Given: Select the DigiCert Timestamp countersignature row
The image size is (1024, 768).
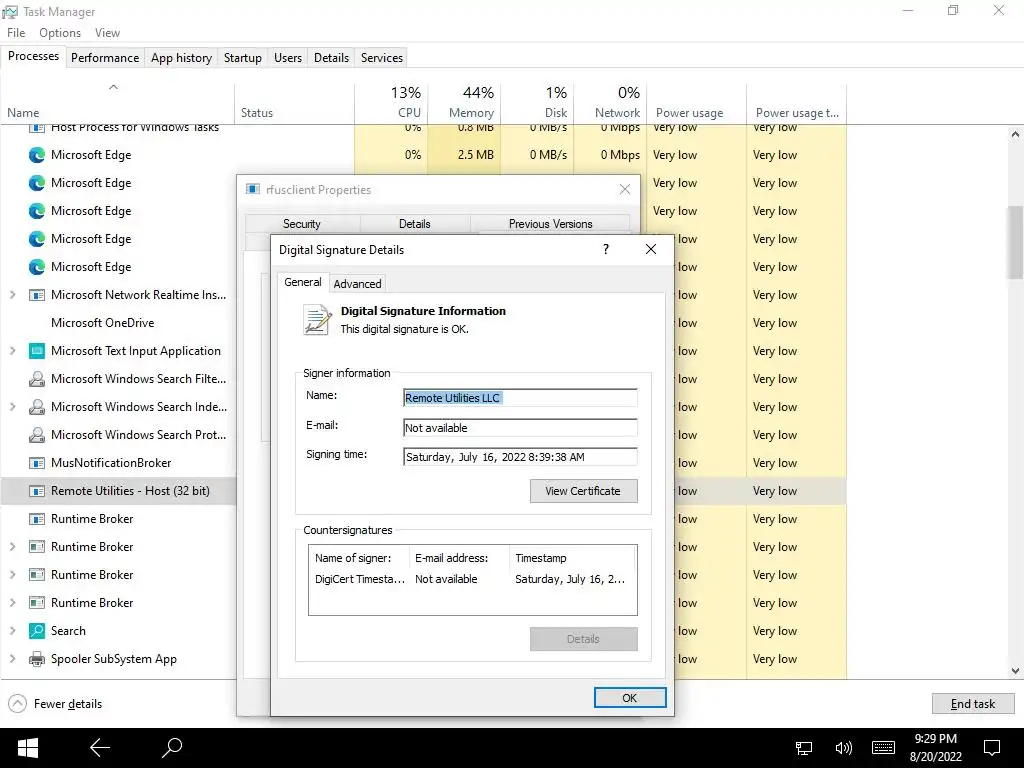Looking at the screenshot, I should pos(472,579).
